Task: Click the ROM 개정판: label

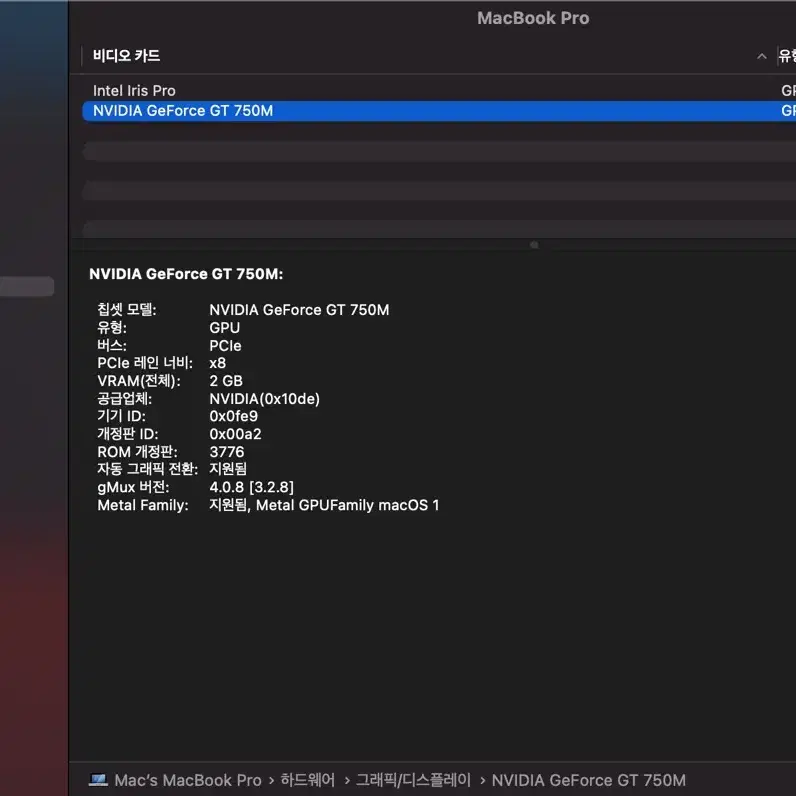Action: pos(137,452)
